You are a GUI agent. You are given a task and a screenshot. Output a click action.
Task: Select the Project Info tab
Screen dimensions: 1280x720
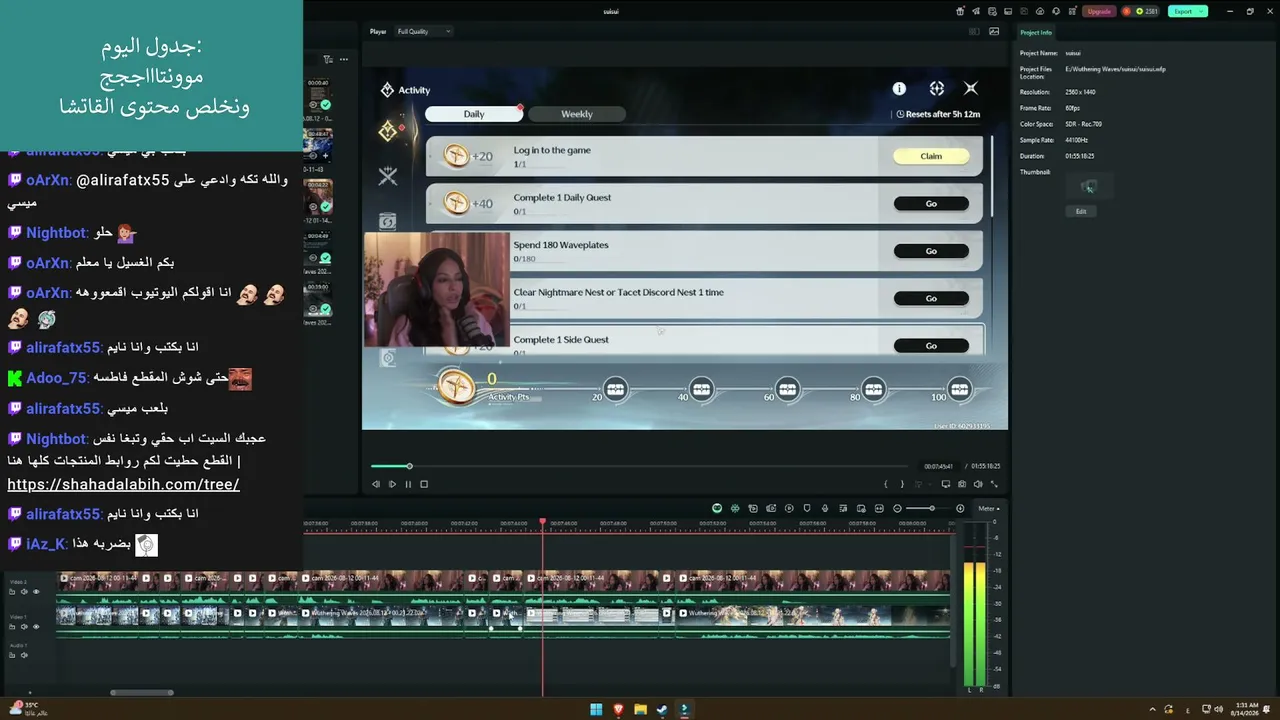coord(1036,32)
